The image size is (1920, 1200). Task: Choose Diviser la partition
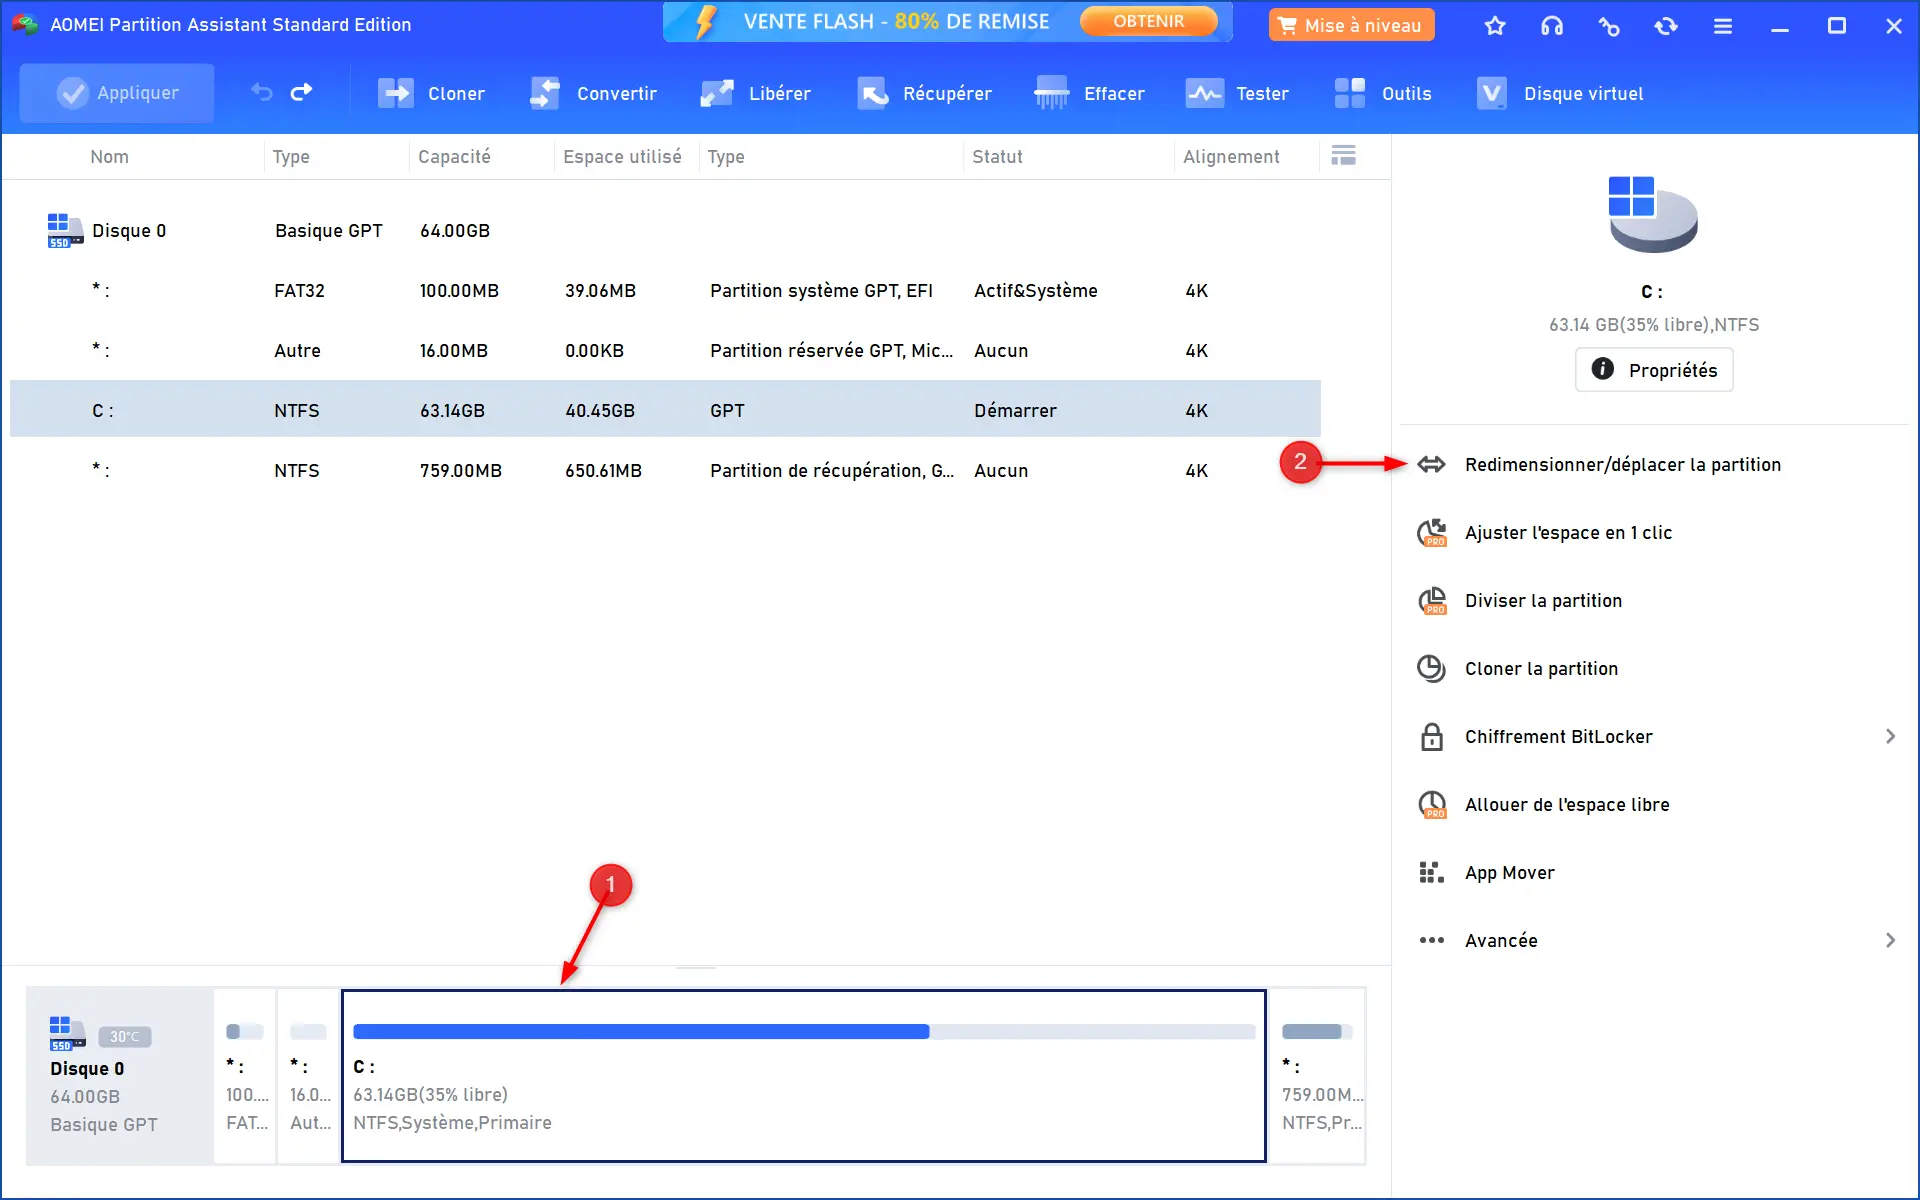[1543, 601]
